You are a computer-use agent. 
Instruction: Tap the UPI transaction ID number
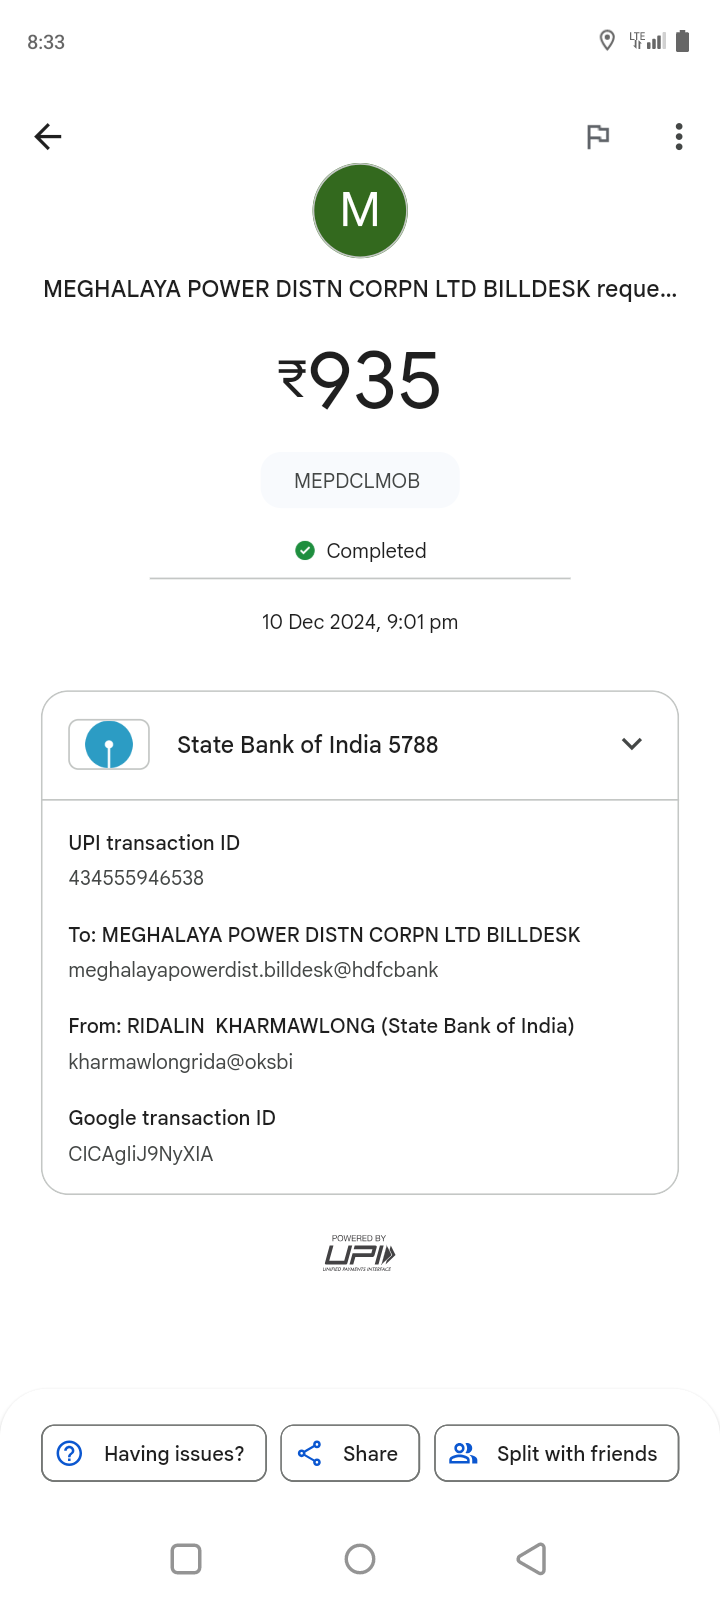[x=136, y=878]
